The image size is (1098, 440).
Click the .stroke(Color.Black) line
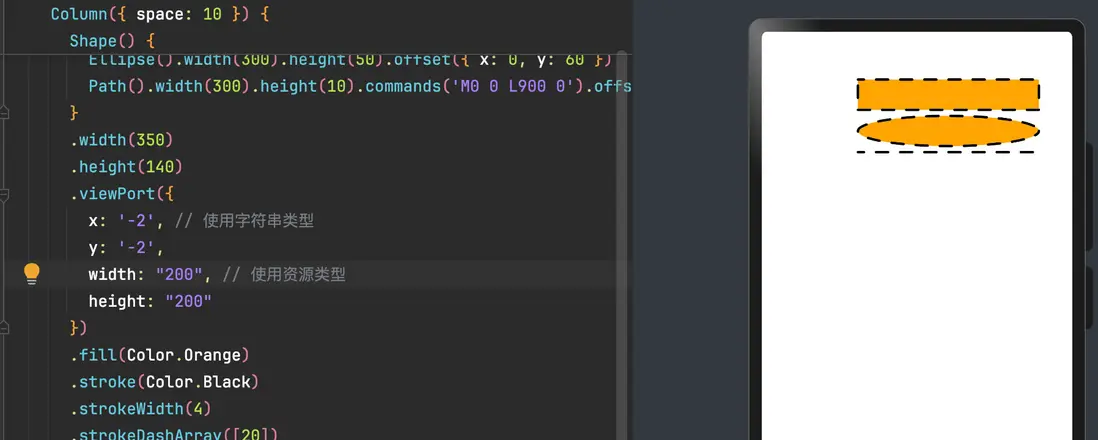[x=165, y=382]
